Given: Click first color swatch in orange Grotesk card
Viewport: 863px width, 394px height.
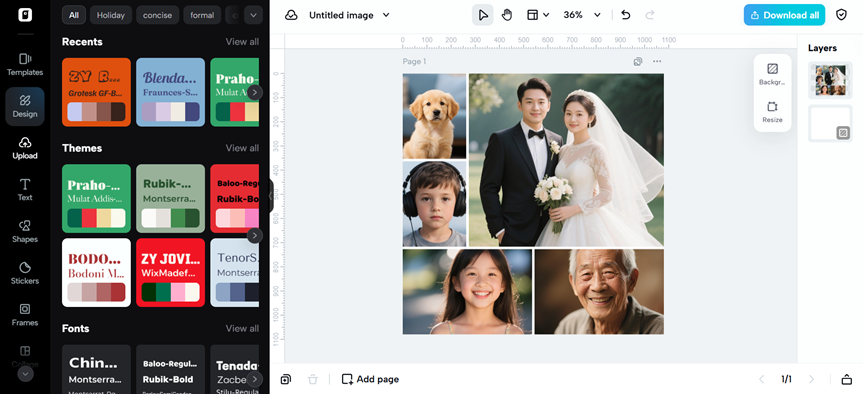Looking at the screenshot, I should pos(75,112).
